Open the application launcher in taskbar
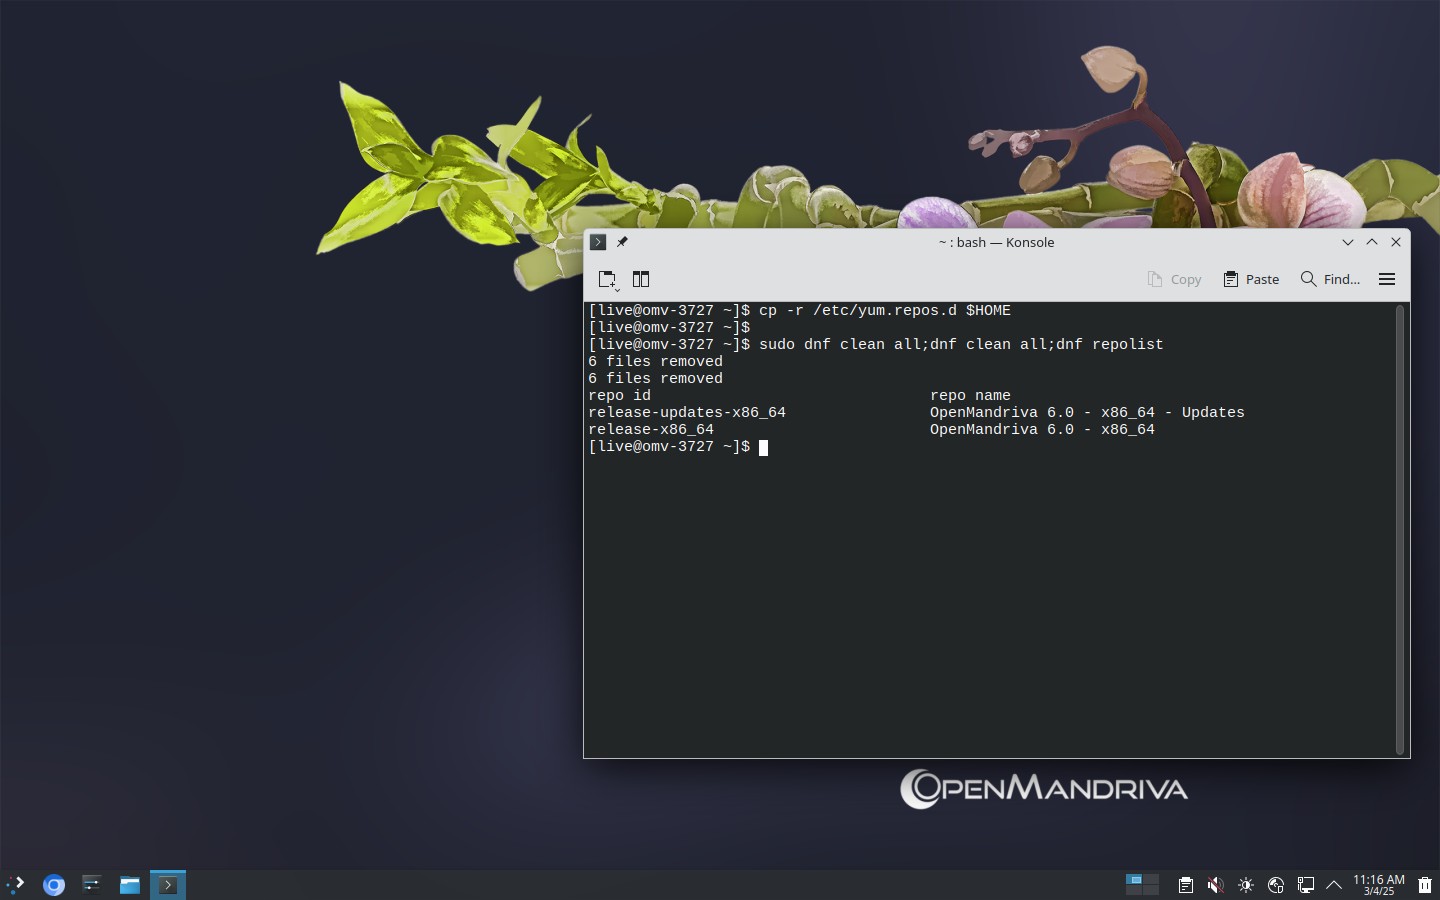Image resolution: width=1440 pixels, height=900 pixels. (x=16, y=884)
